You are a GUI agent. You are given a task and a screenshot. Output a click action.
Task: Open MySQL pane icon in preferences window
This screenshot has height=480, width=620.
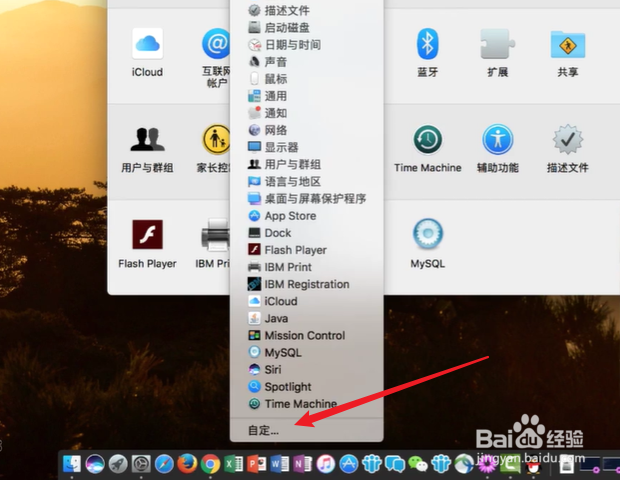(427, 234)
